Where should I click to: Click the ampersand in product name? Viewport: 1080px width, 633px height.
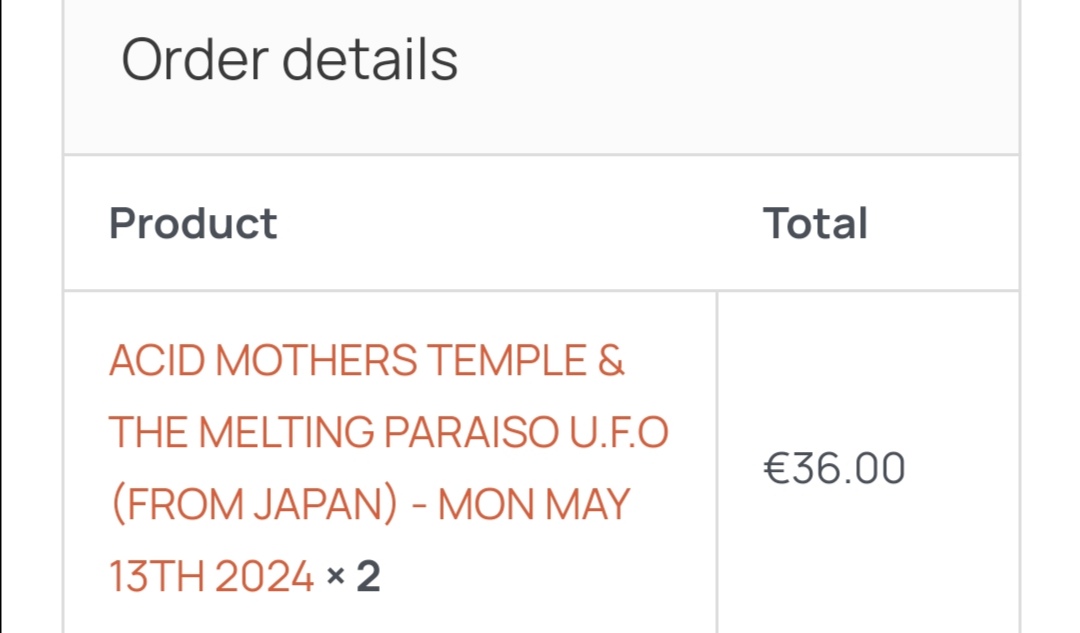(611, 360)
